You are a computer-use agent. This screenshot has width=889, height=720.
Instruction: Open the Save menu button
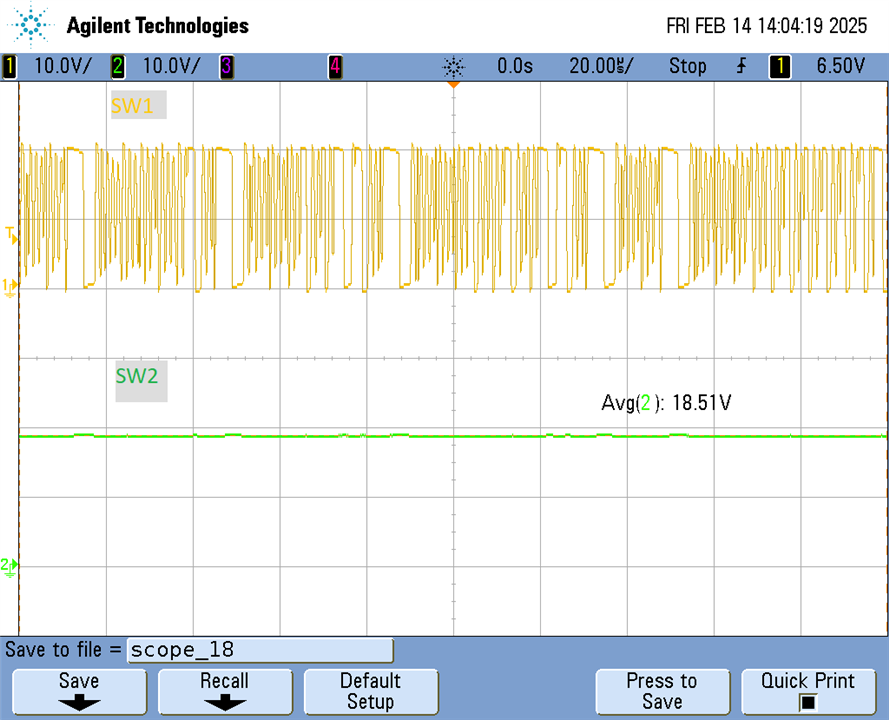click(x=79, y=692)
